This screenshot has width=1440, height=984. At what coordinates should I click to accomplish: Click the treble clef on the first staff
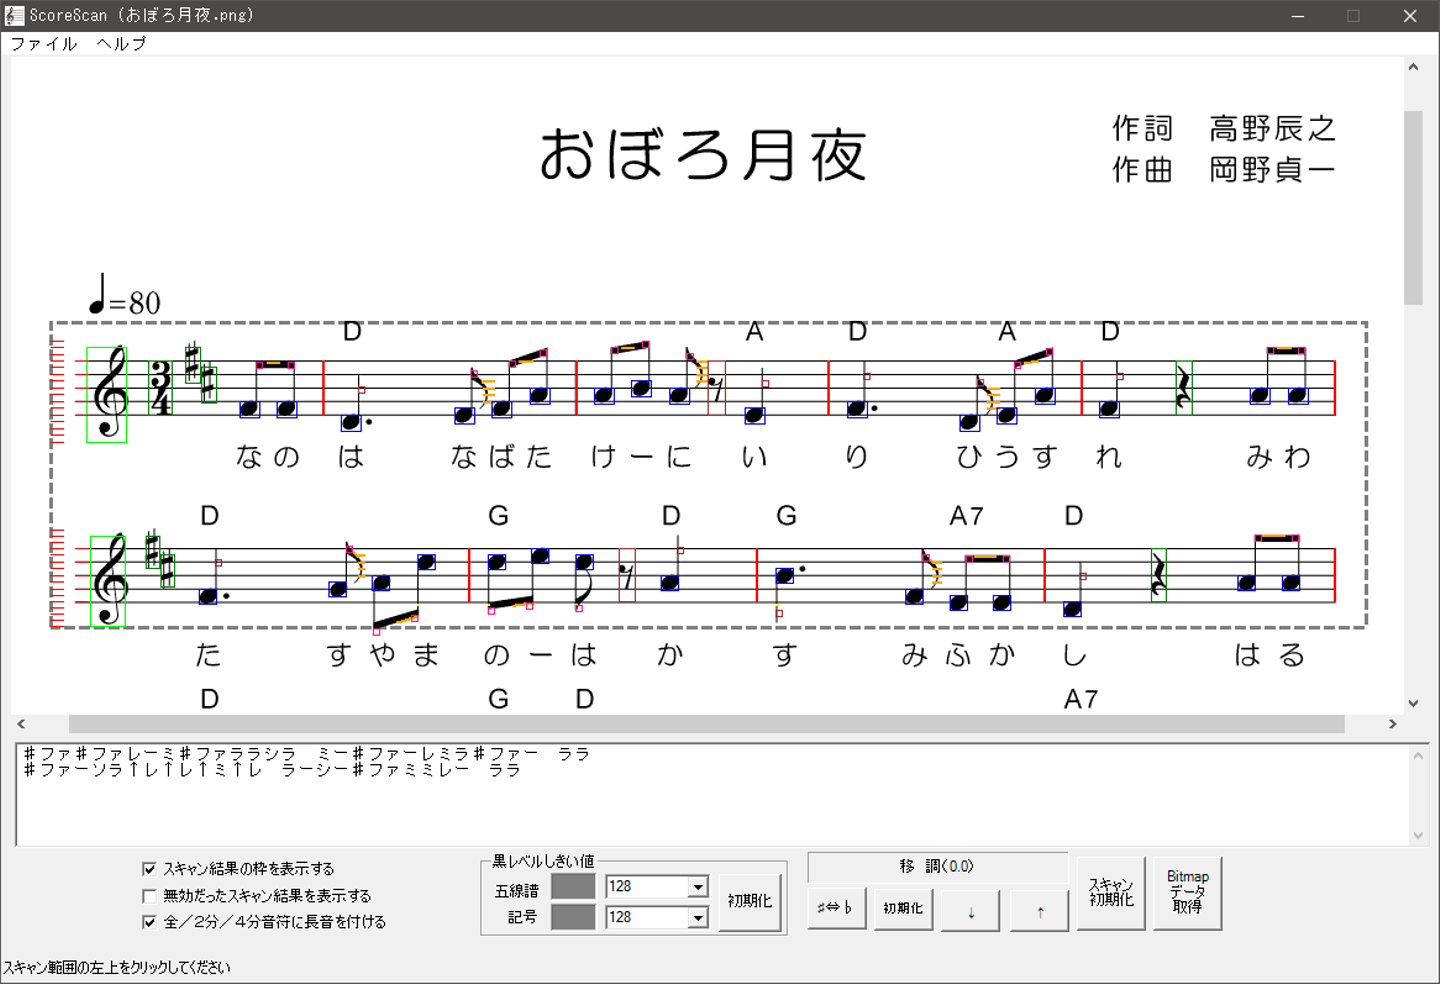[x=108, y=394]
